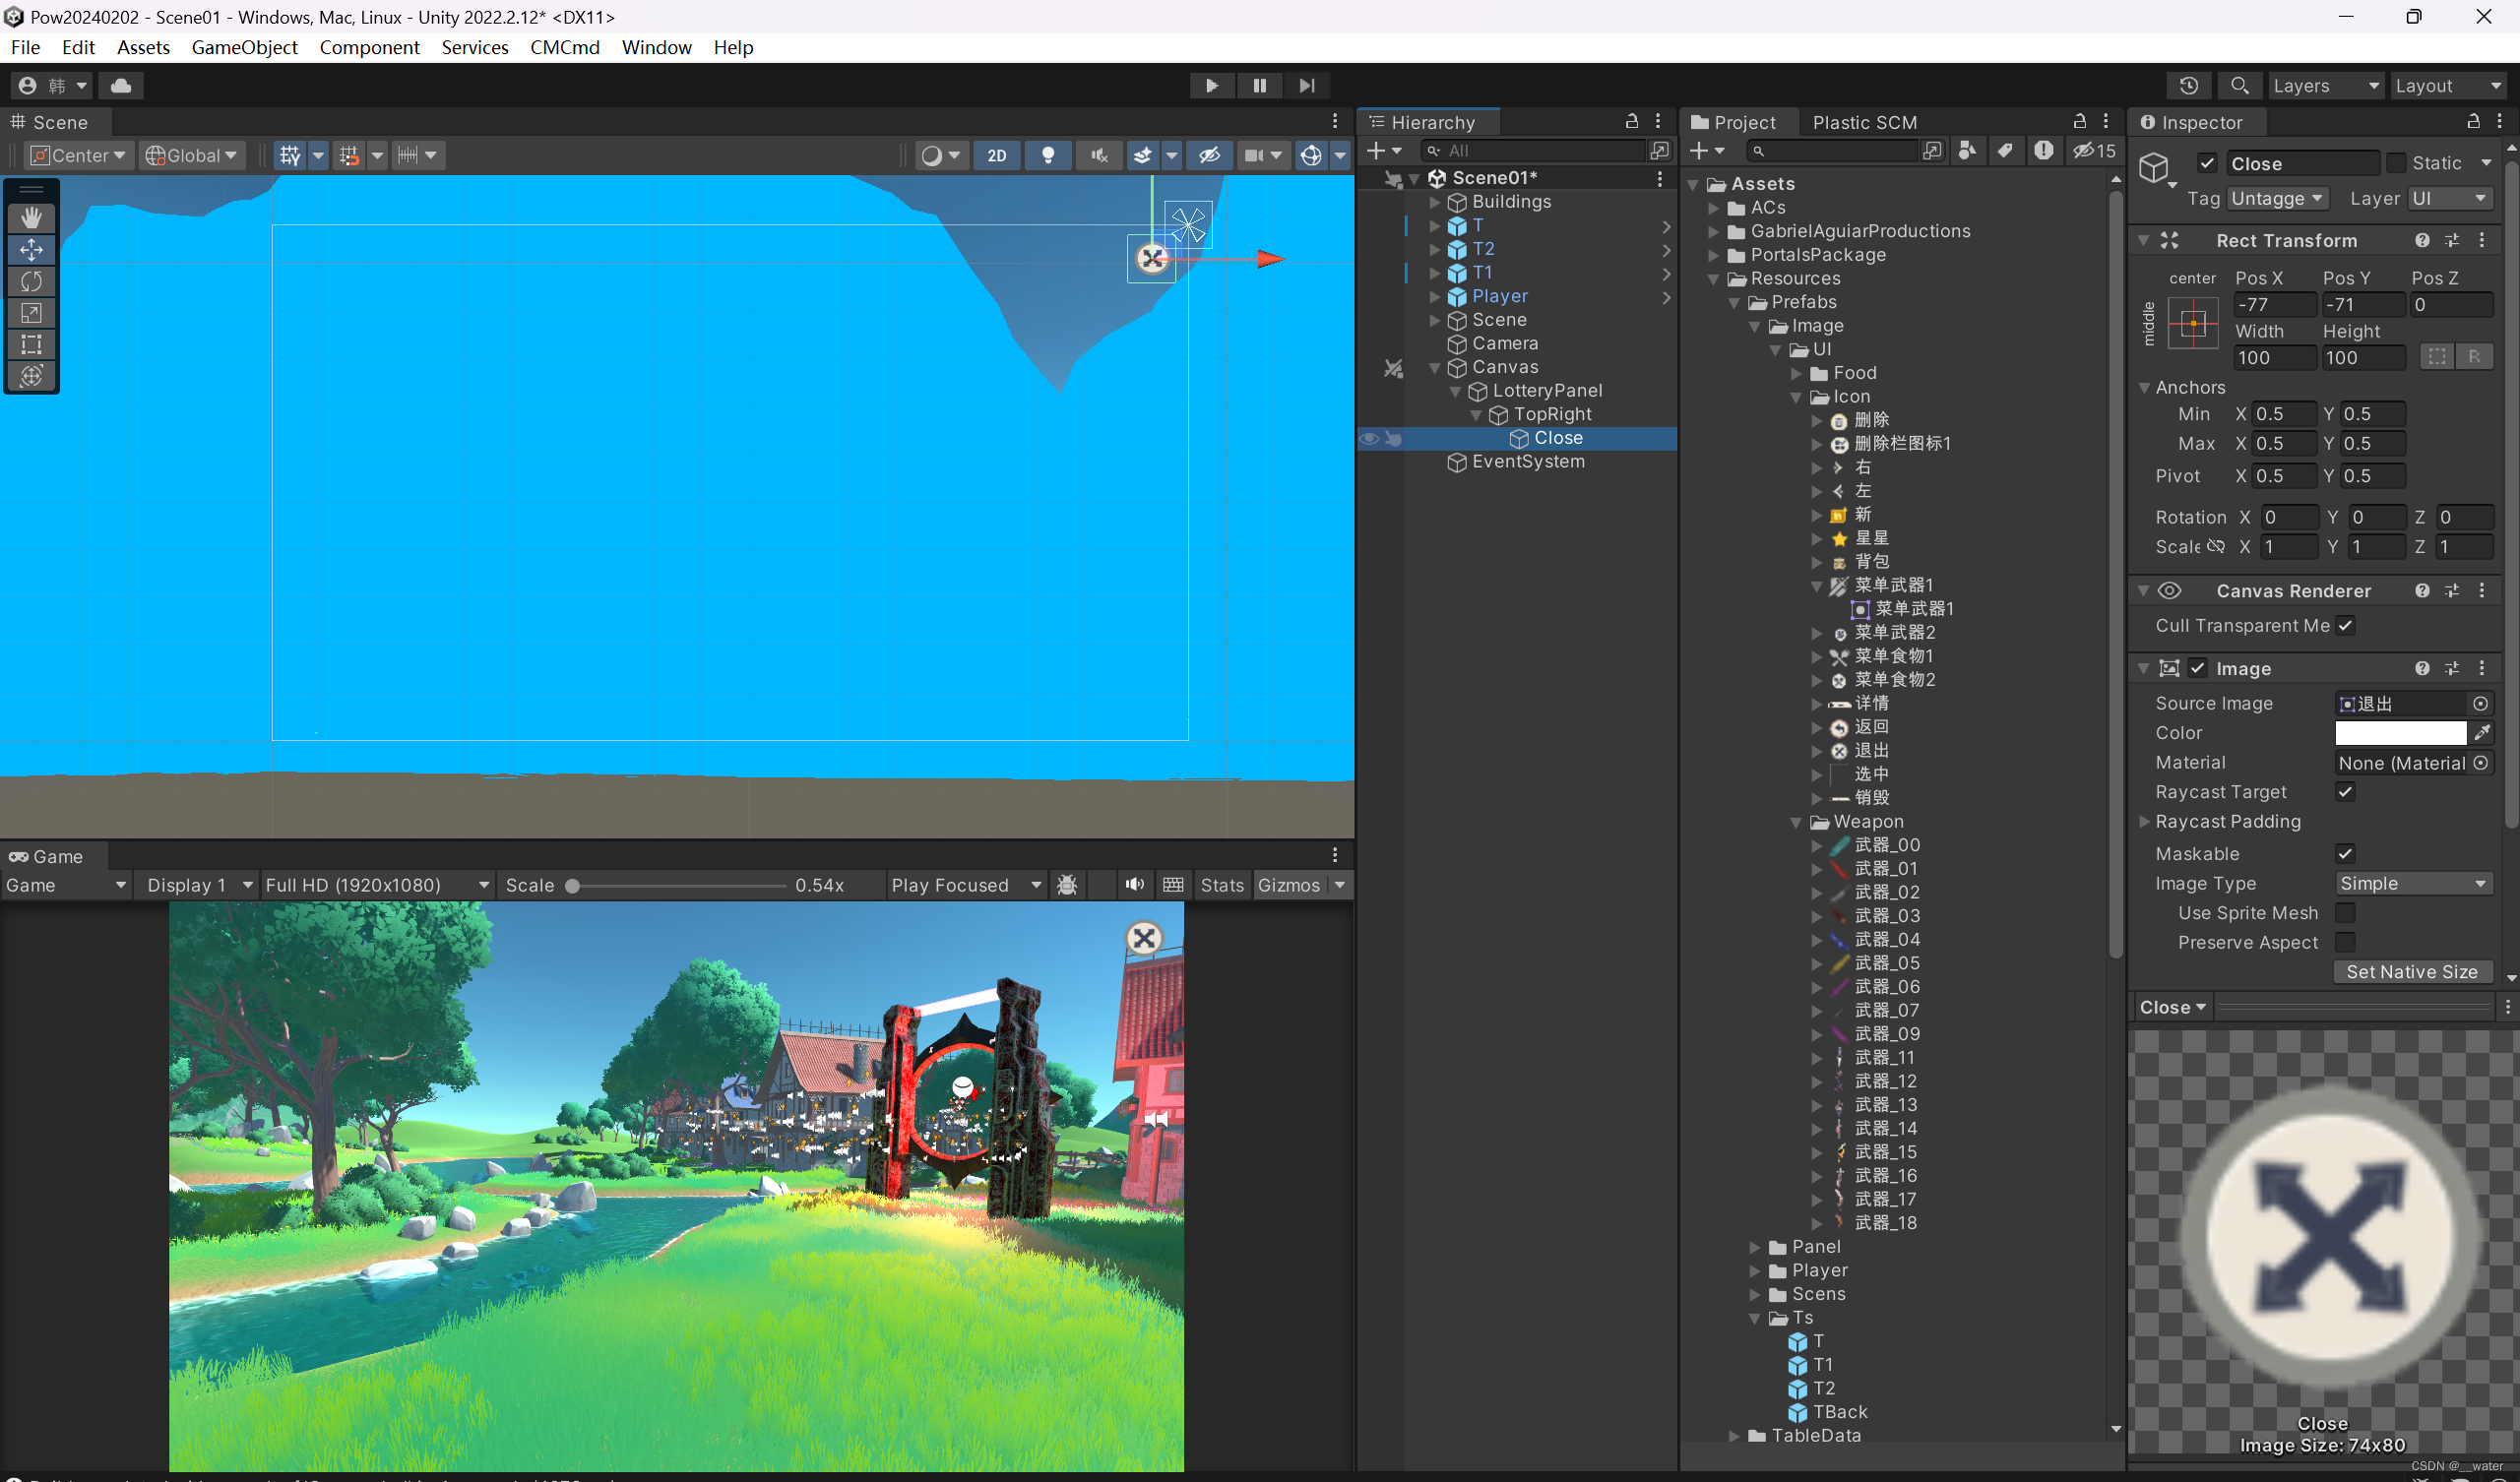
Task: Select the Move tool in Scene toolbar
Action: click(32, 249)
